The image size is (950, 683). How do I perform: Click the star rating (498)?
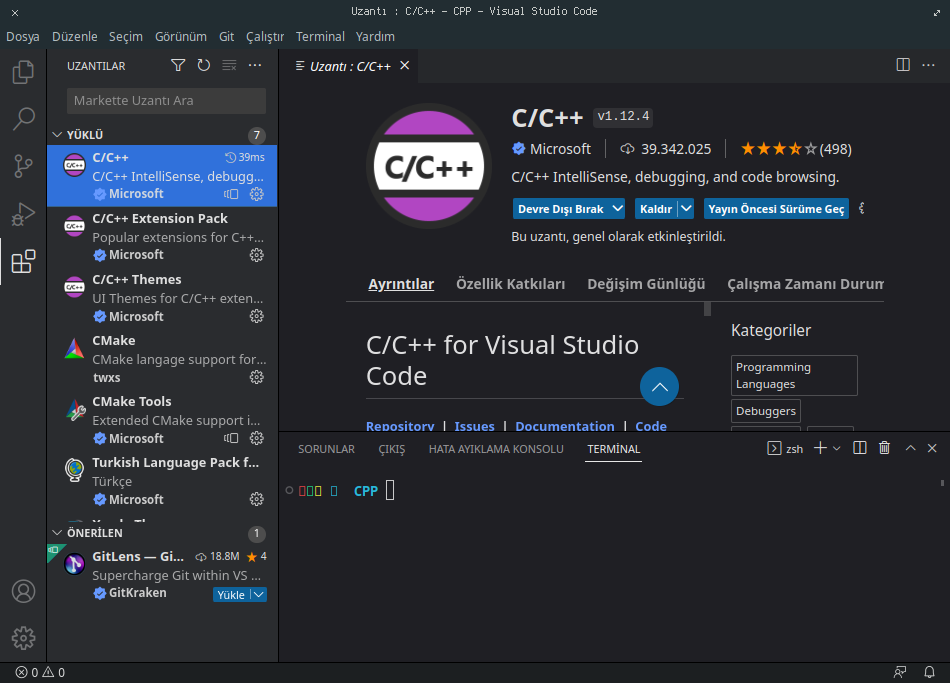pyautogui.click(x=796, y=149)
